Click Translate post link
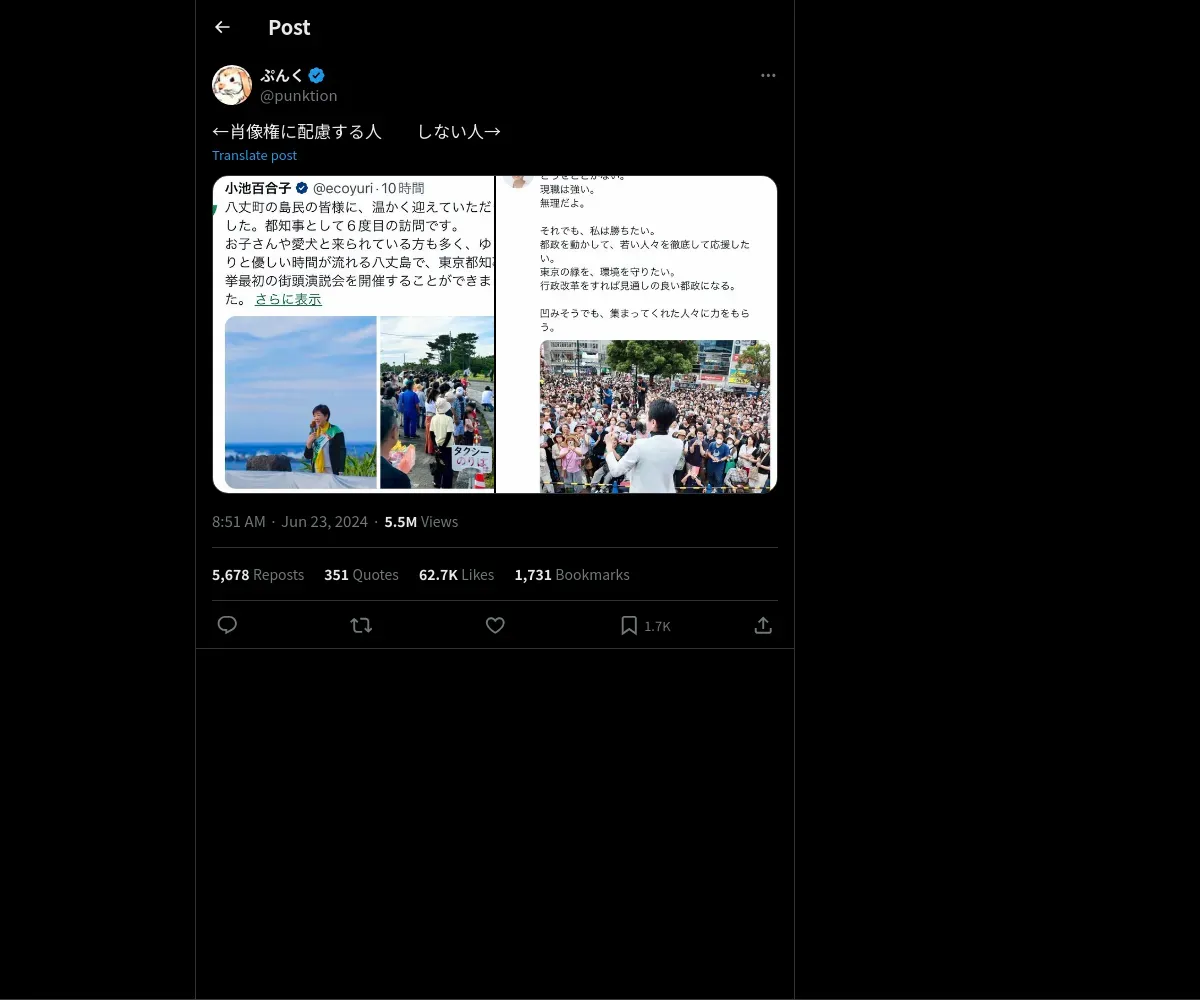The image size is (1200, 1000). [254, 155]
